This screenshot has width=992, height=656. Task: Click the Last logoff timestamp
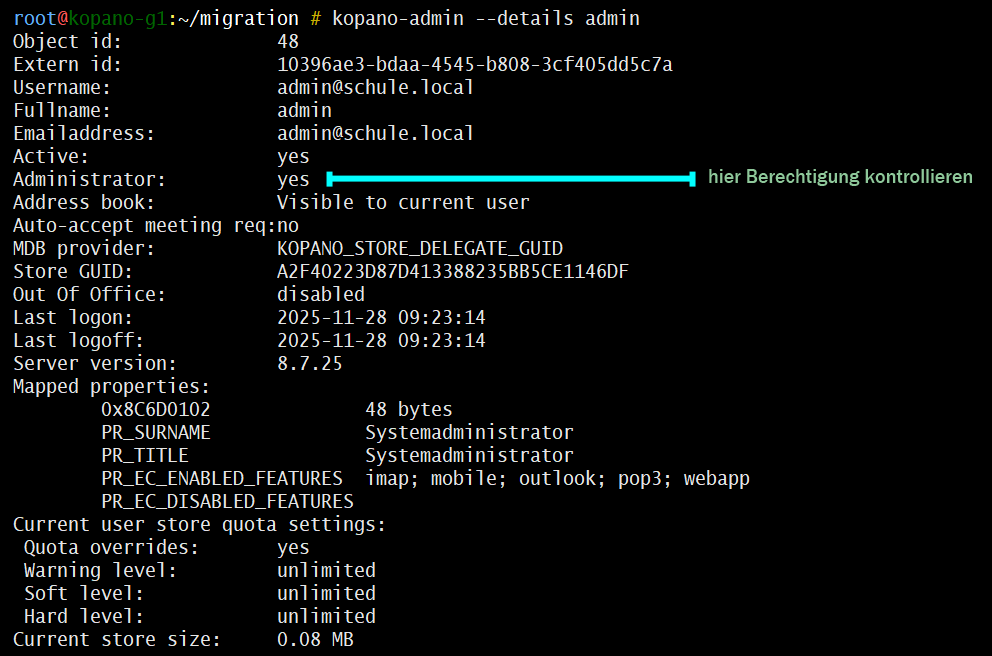[381, 341]
